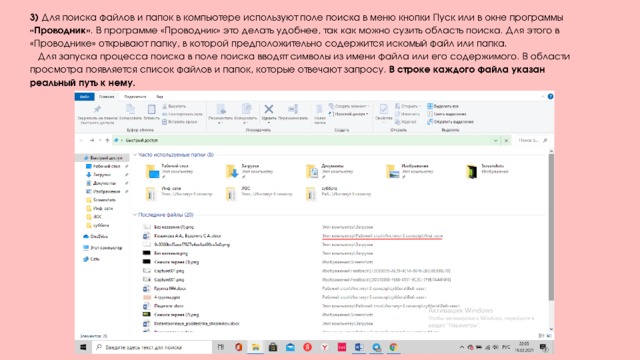The width and height of the screenshot is (640, 360).
Task: Click Cut (Вырезать) in the ribbon
Action: point(174,106)
